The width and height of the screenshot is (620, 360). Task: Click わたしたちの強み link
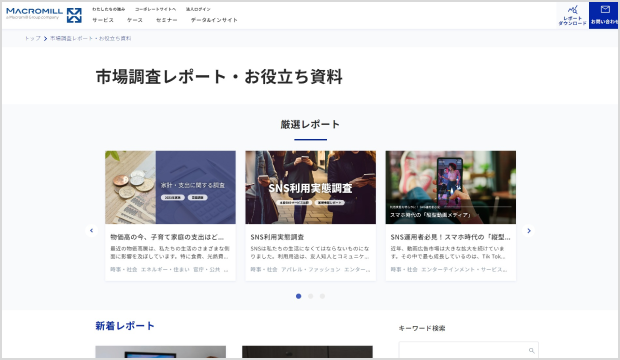[x=109, y=9]
